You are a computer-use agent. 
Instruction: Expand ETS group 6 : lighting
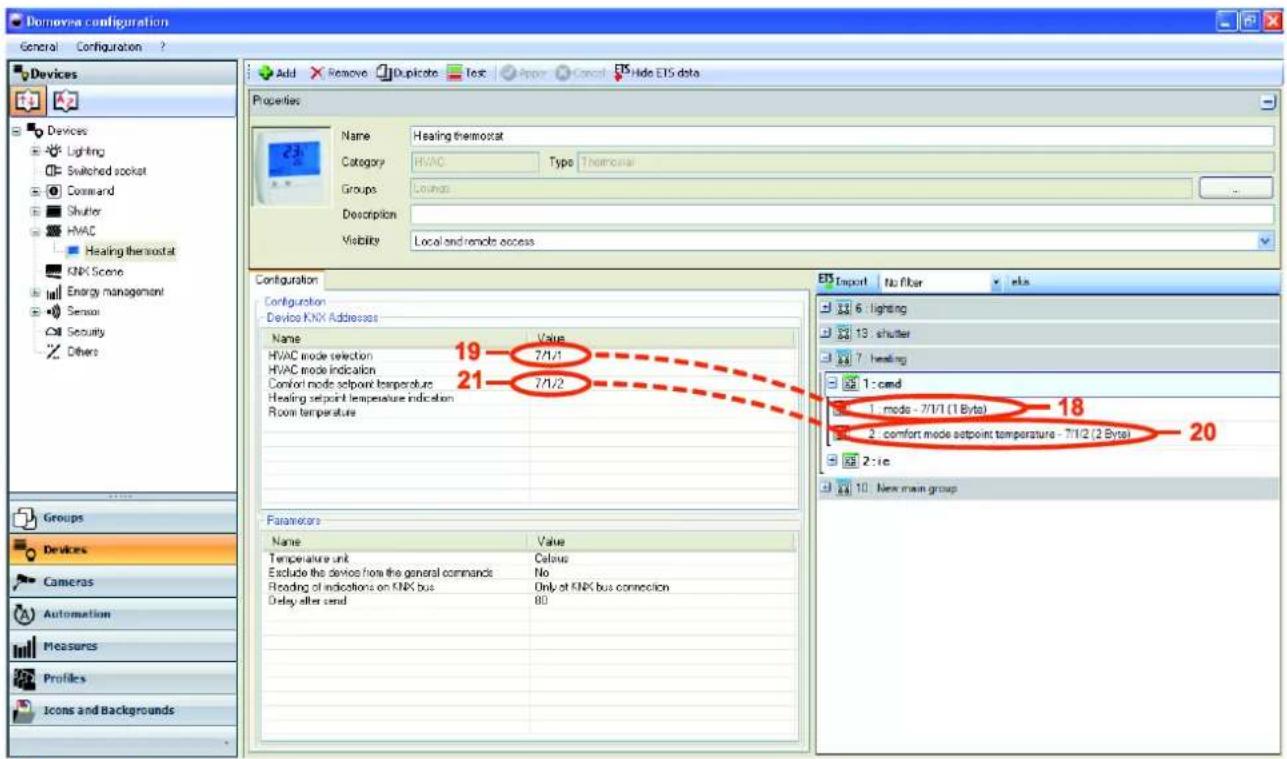tap(826, 309)
